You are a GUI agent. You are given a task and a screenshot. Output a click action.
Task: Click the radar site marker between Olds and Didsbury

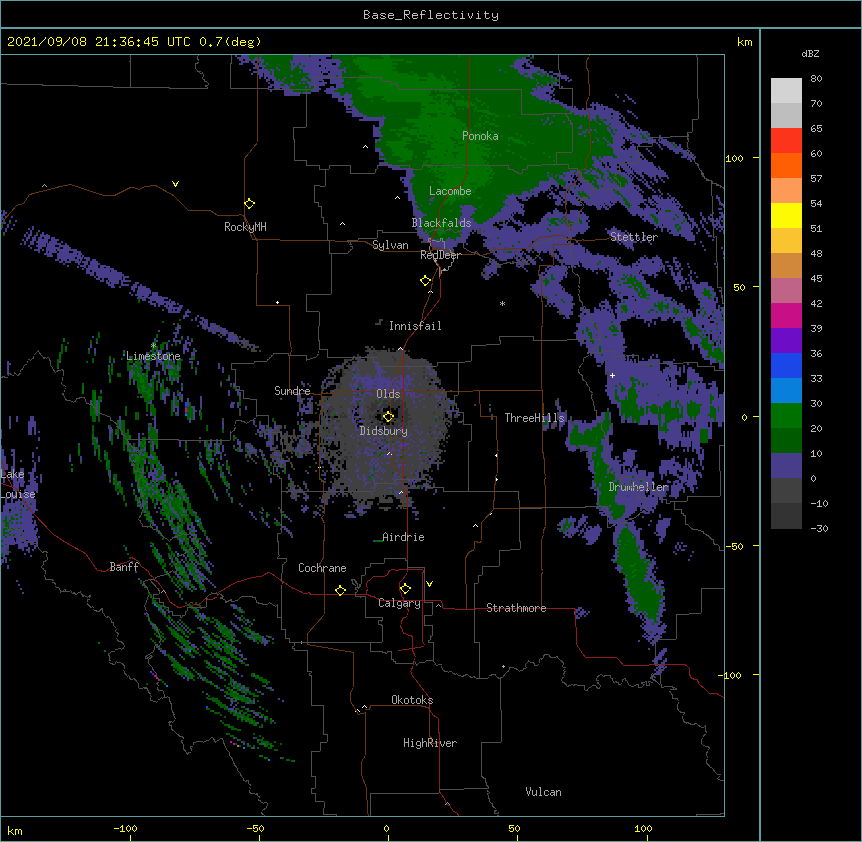[x=388, y=417]
